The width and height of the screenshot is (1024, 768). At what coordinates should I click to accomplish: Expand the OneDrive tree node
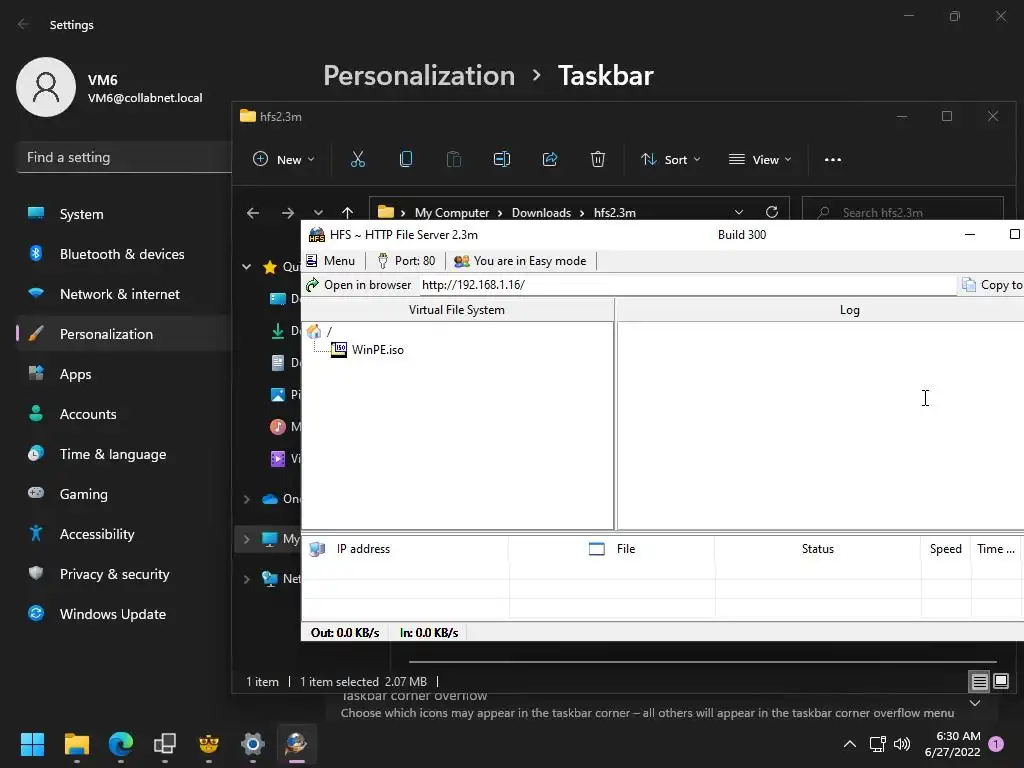click(247, 499)
